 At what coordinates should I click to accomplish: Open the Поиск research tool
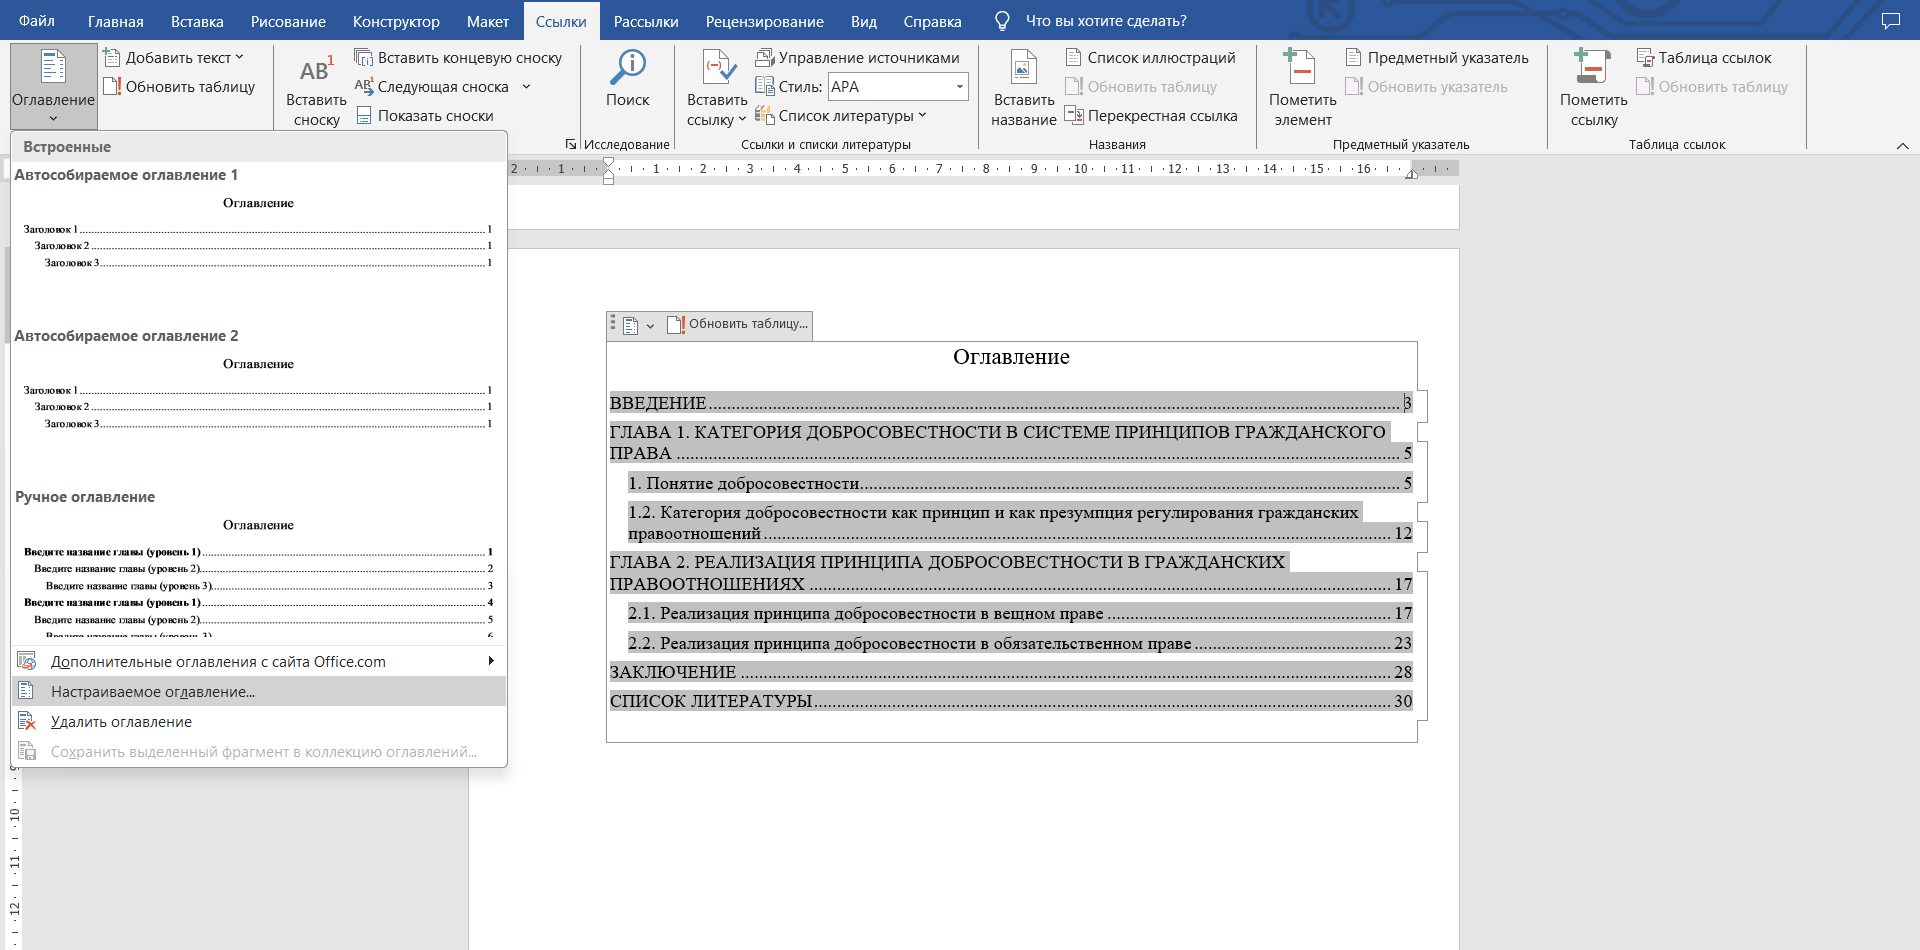pyautogui.click(x=628, y=79)
